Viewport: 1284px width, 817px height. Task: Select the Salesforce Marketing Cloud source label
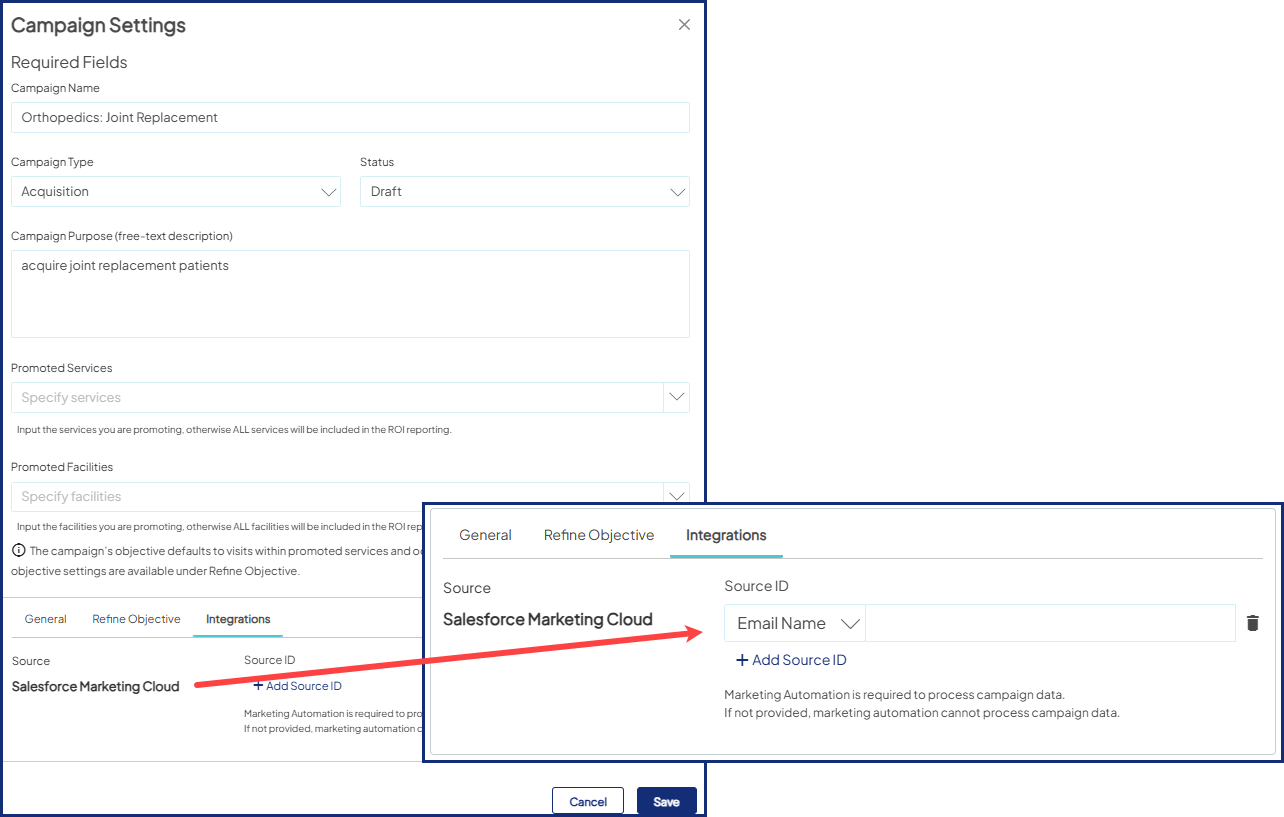point(547,618)
